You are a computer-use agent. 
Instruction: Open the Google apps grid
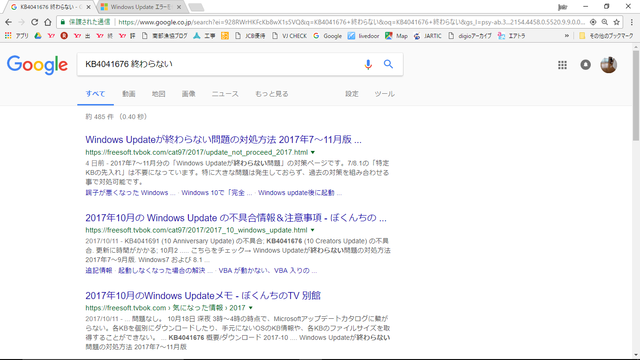(x=562, y=64)
